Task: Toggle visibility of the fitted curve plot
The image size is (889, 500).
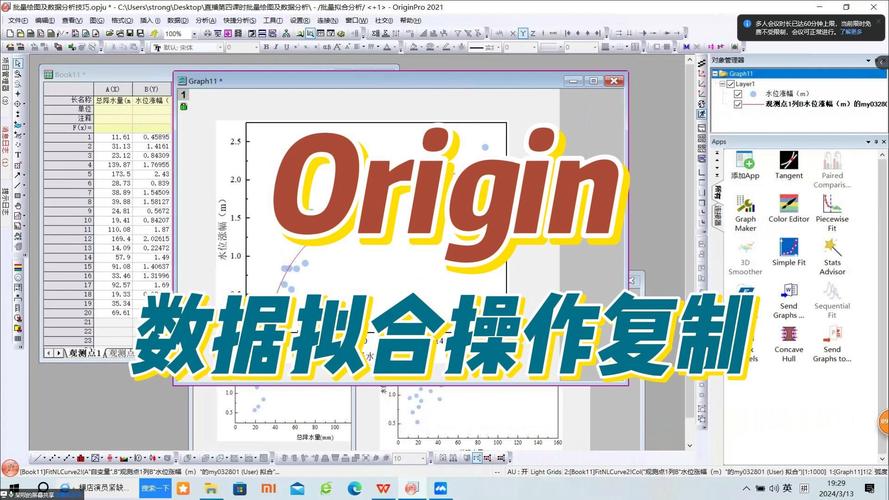Action: pyautogui.click(x=738, y=104)
